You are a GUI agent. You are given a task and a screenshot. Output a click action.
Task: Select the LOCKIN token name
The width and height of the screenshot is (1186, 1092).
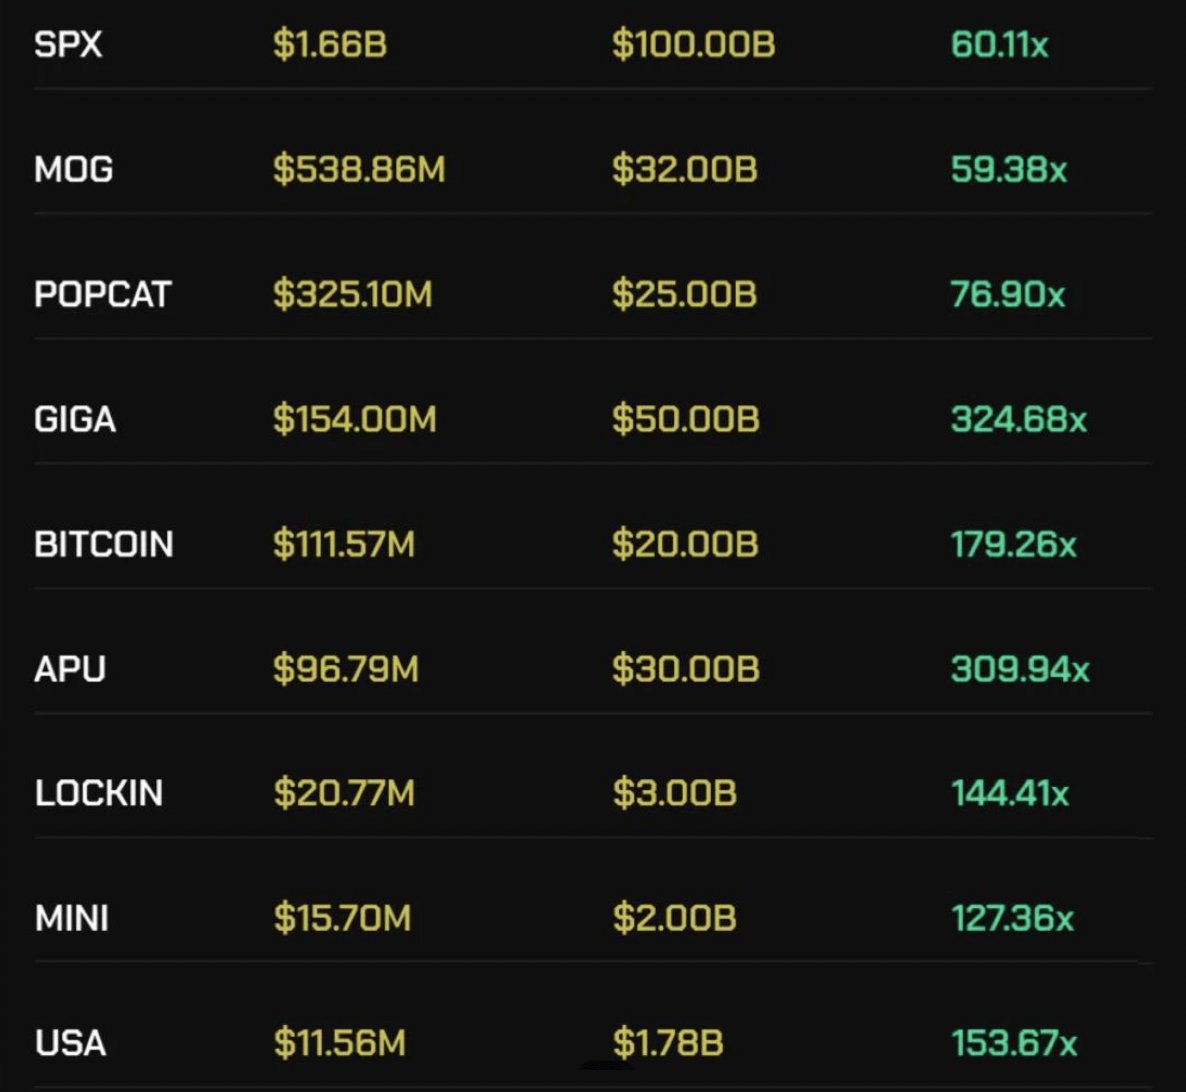tap(98, 793)
